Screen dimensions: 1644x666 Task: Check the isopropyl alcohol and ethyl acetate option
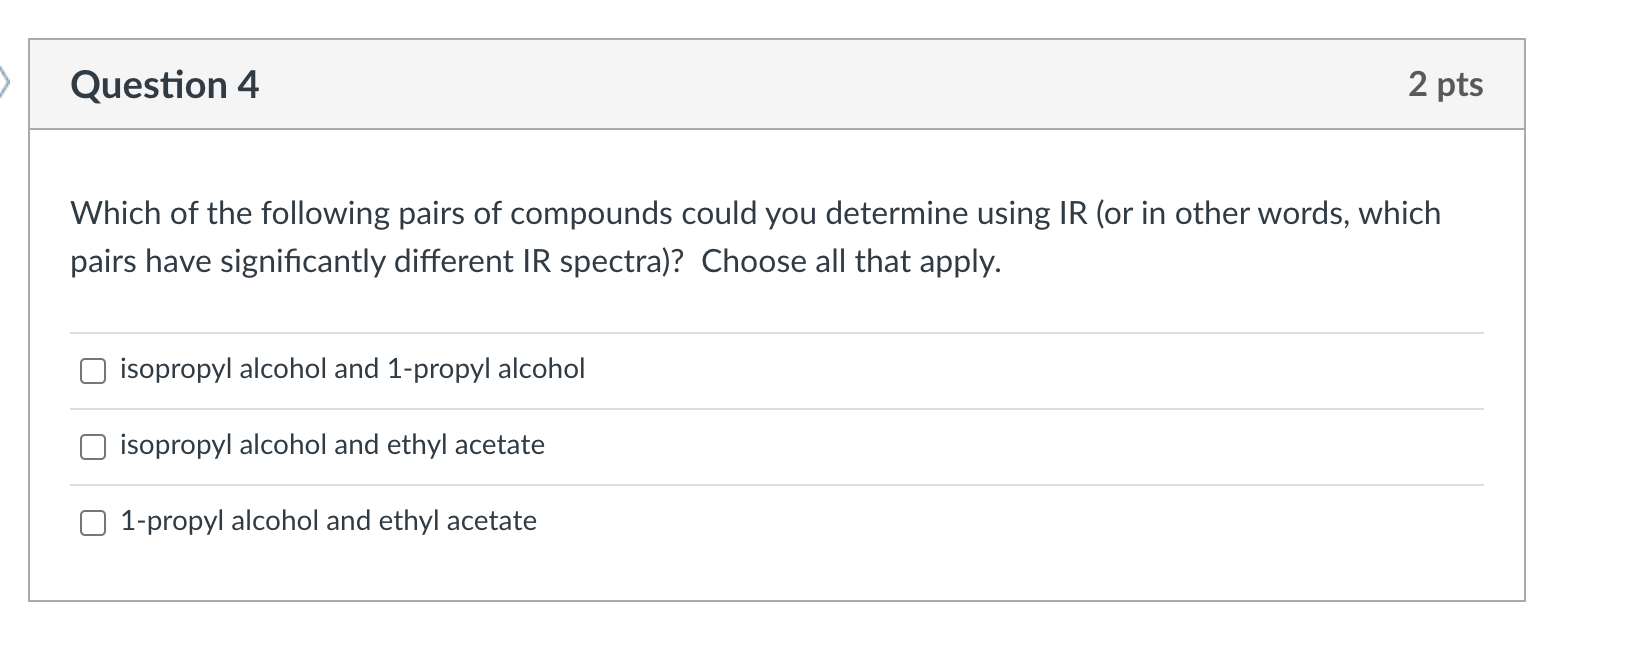tap(93, 446)
